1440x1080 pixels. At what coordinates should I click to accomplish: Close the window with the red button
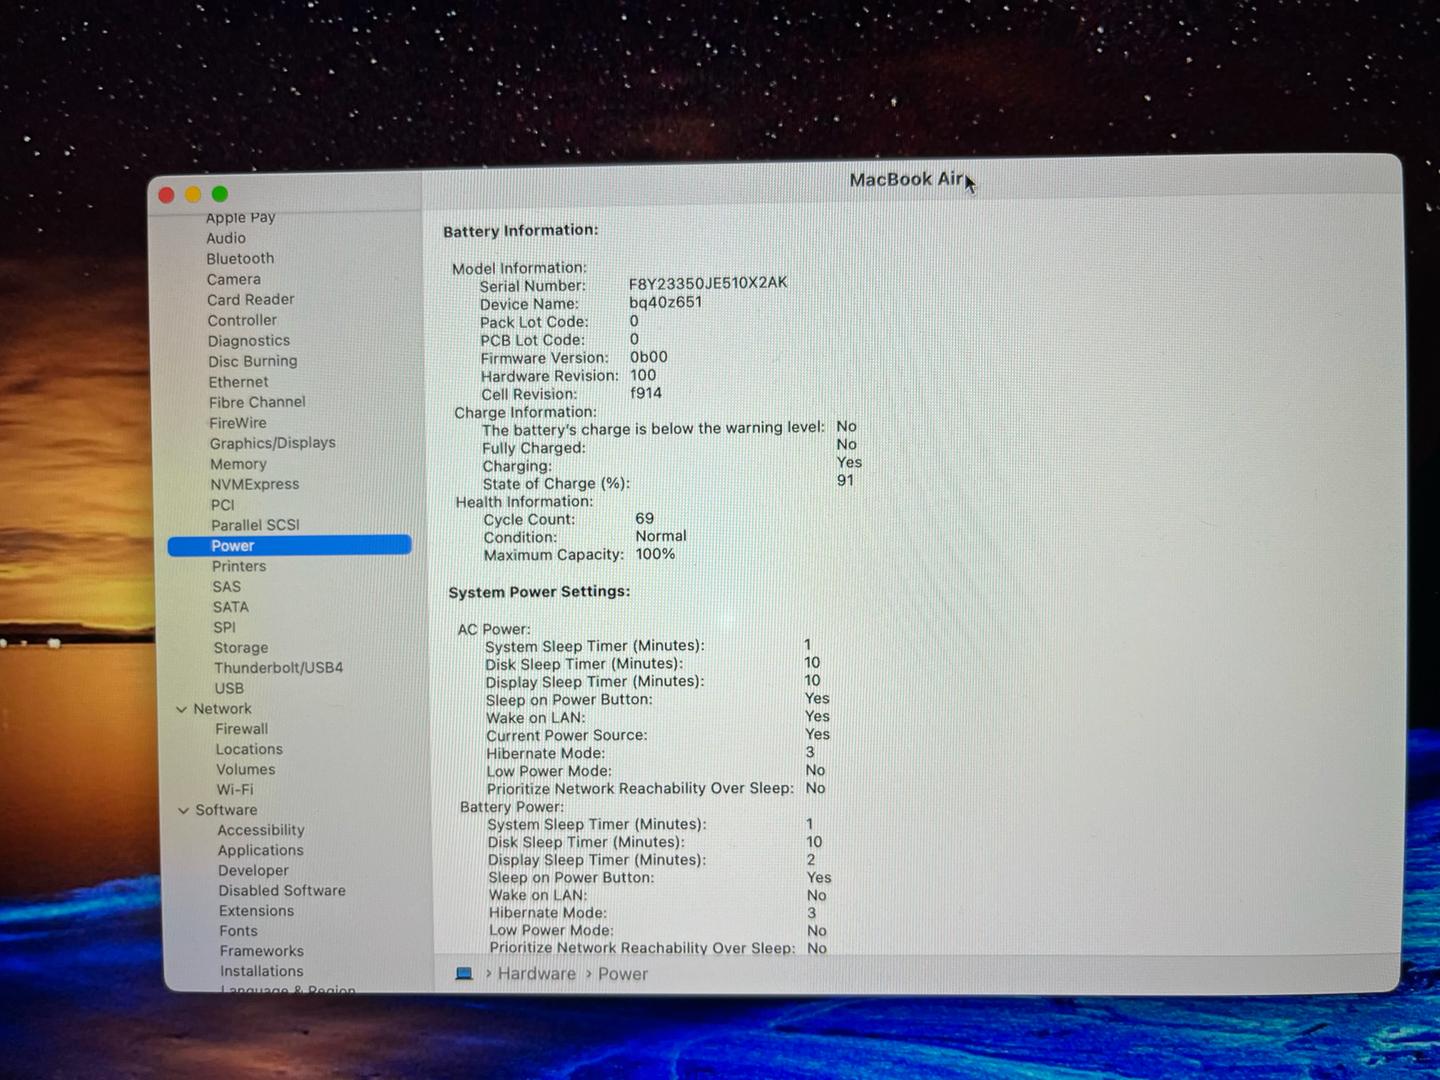pyautogui.click(x=167, y=195)
